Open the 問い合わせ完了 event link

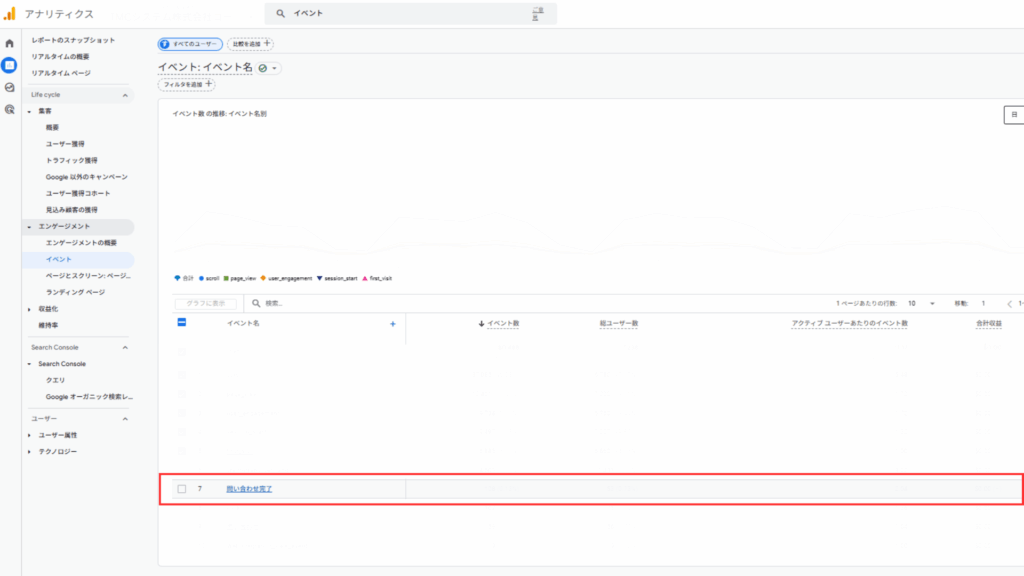coord(249,489)
